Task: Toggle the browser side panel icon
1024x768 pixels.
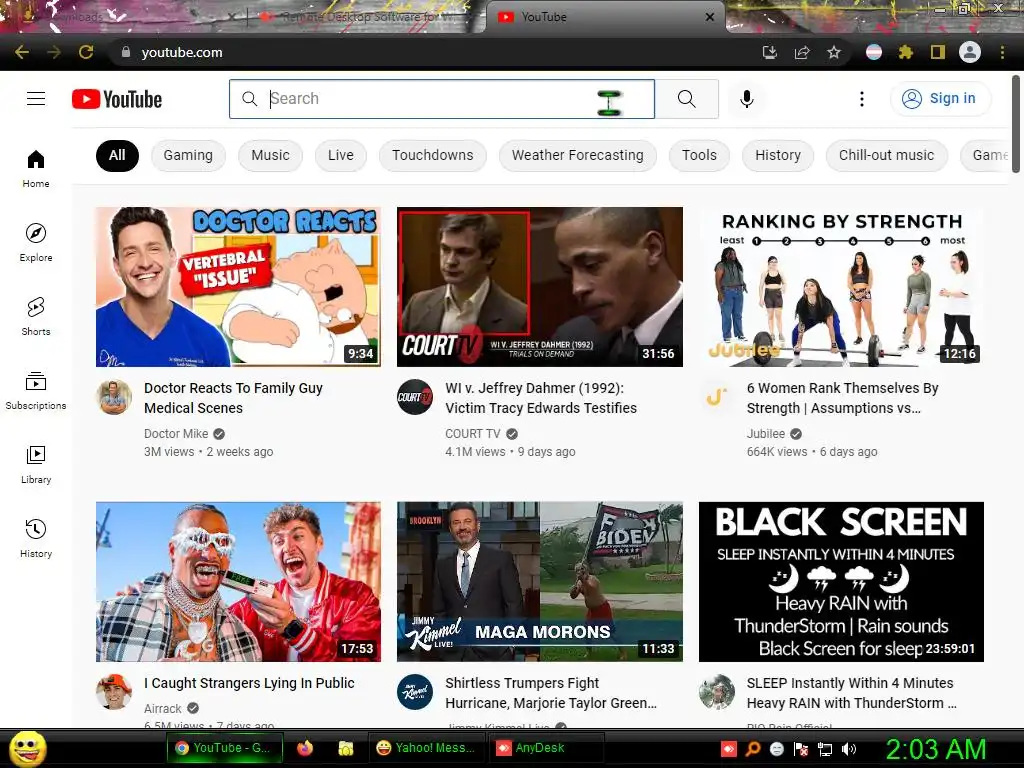Action: pos(938,52)
